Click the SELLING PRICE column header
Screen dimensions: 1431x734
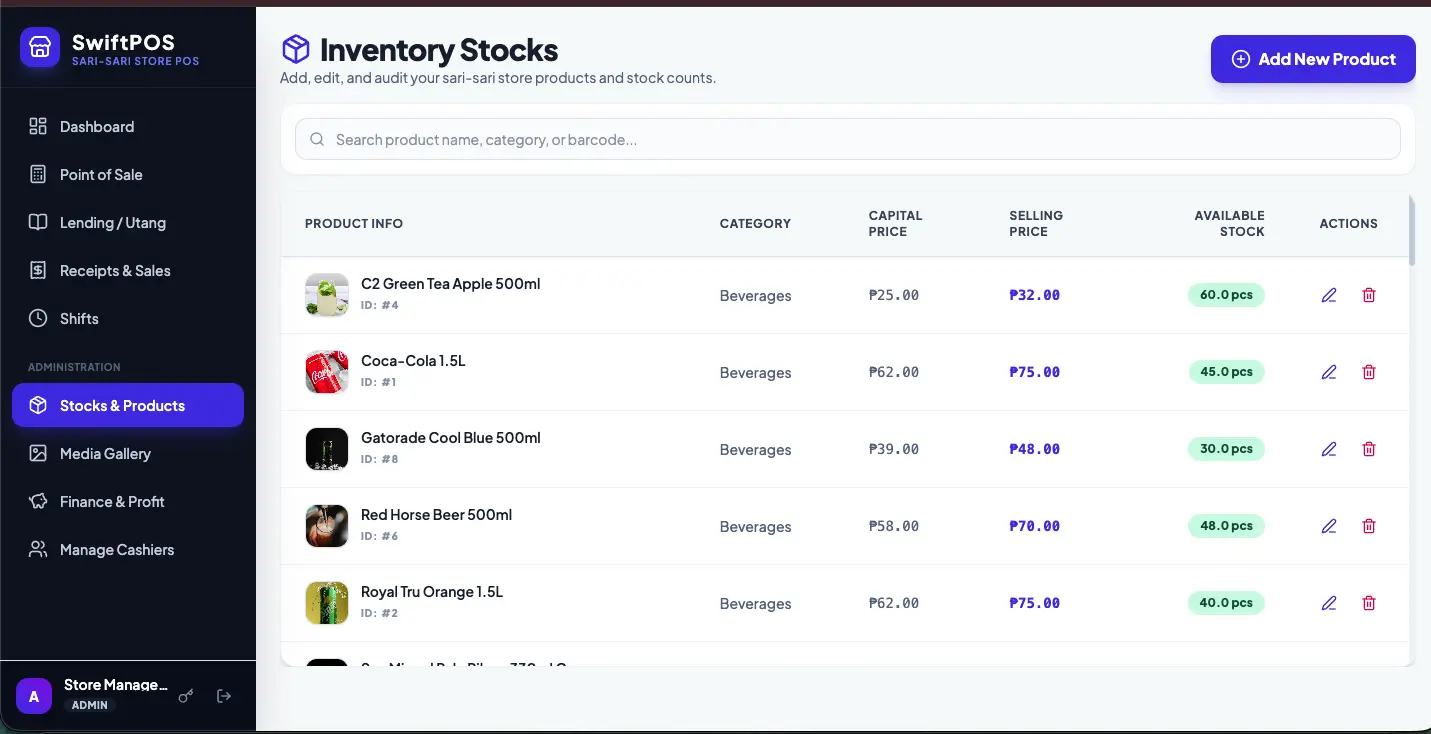pos(1036,224)
